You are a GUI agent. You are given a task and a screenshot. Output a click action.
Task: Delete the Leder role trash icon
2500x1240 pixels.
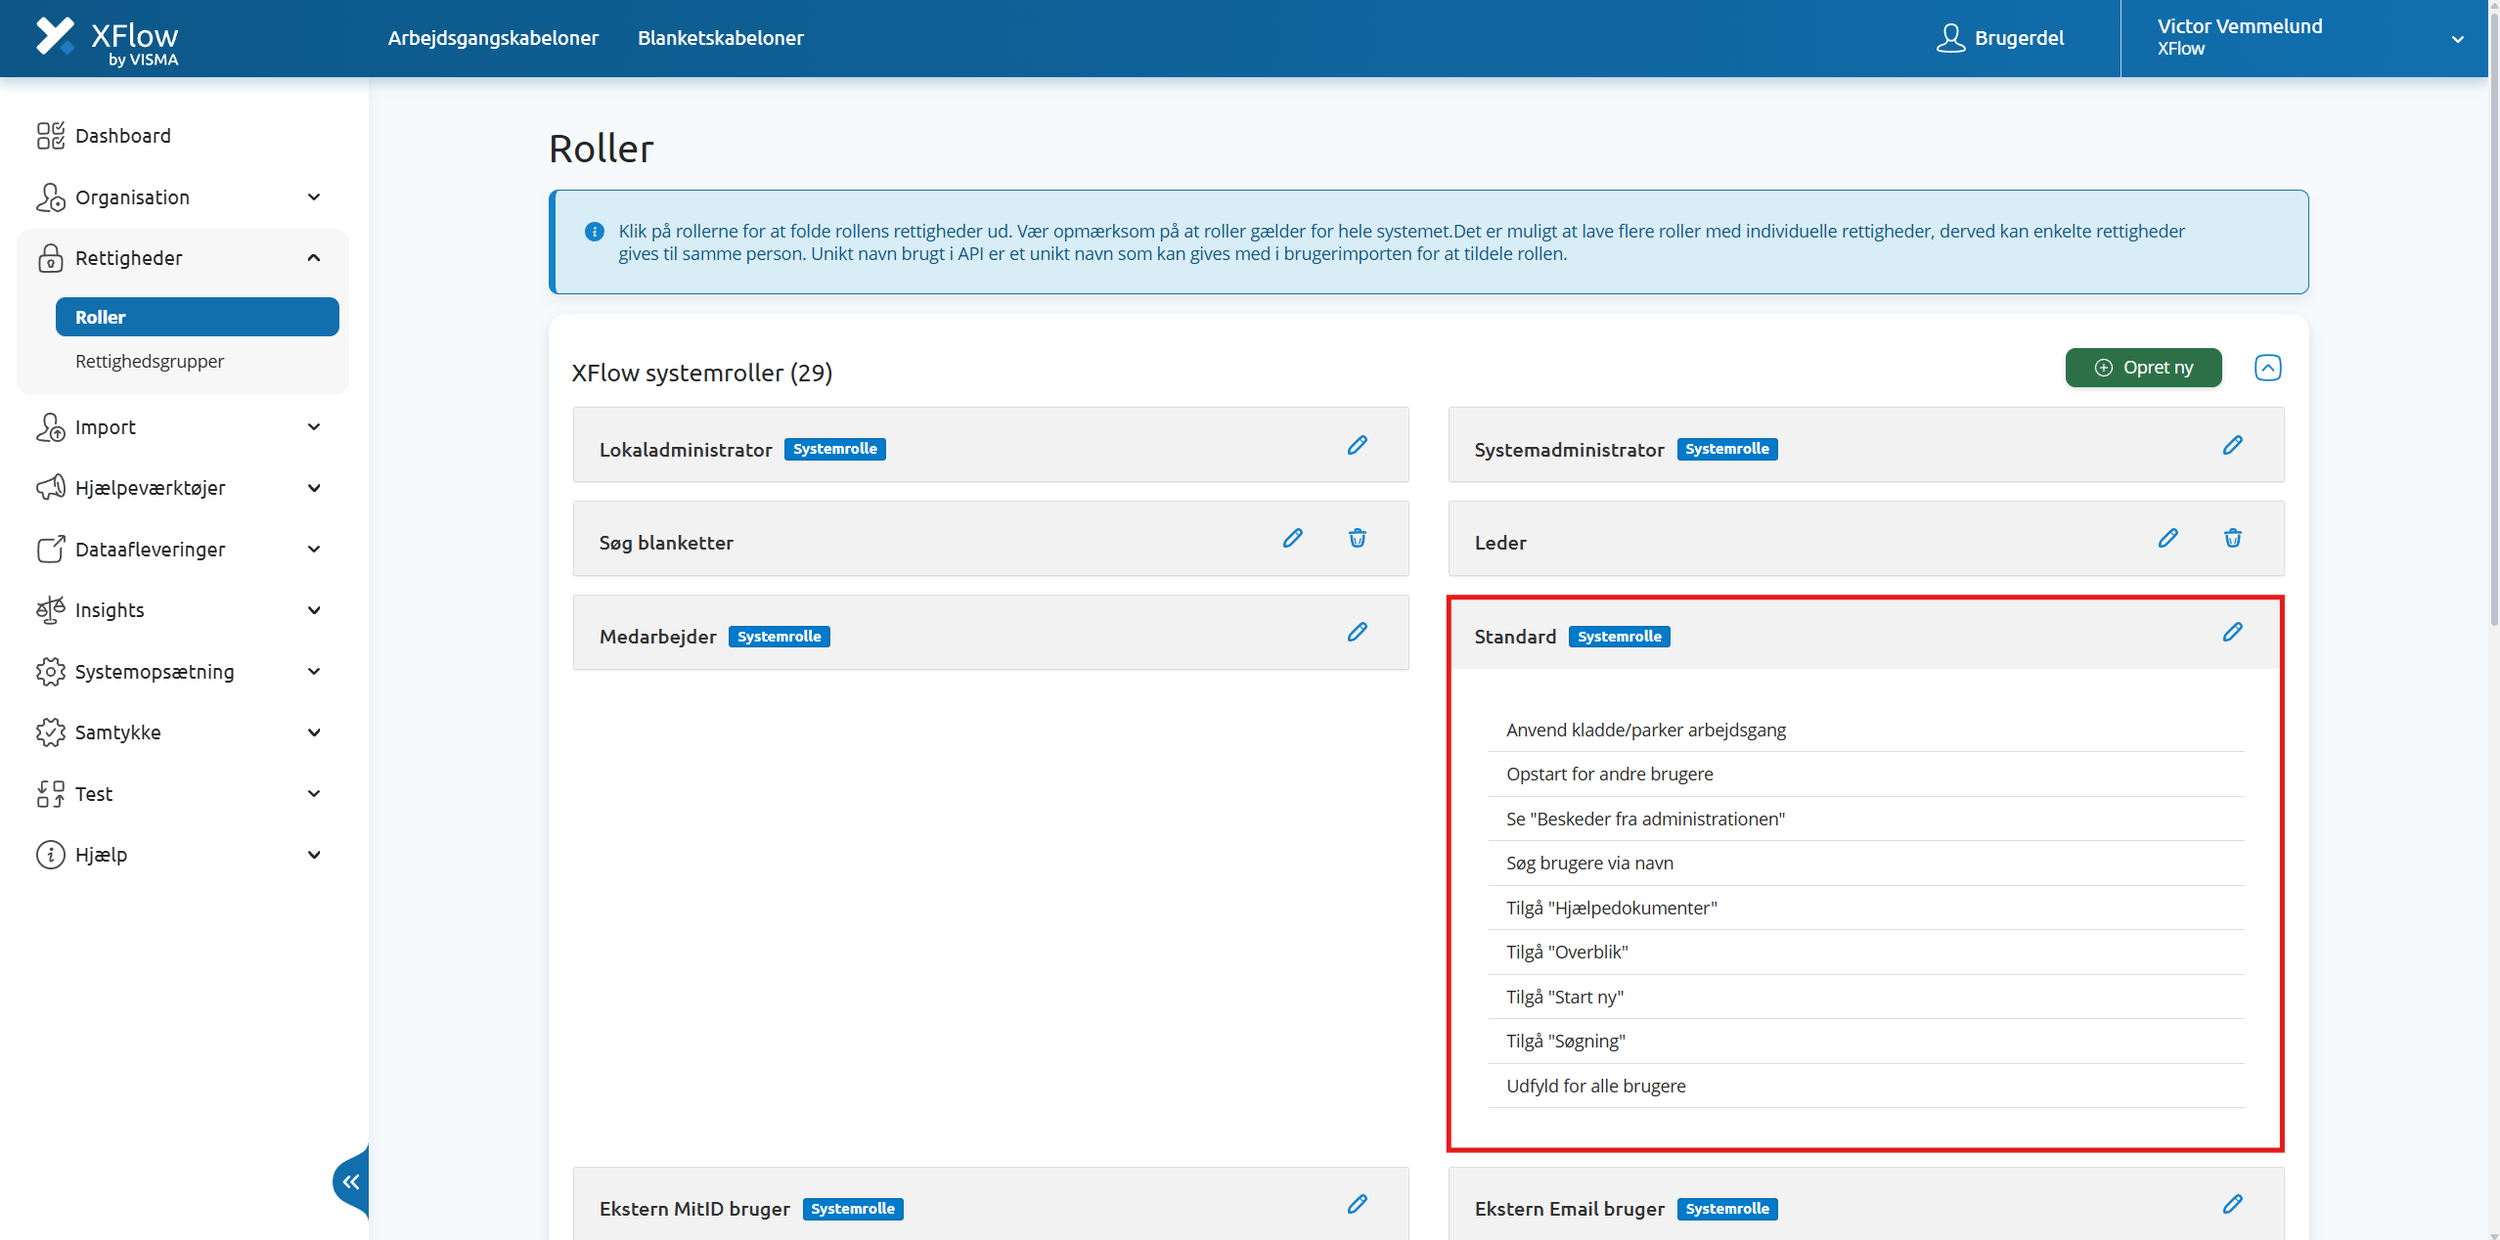pos(2232,538)
